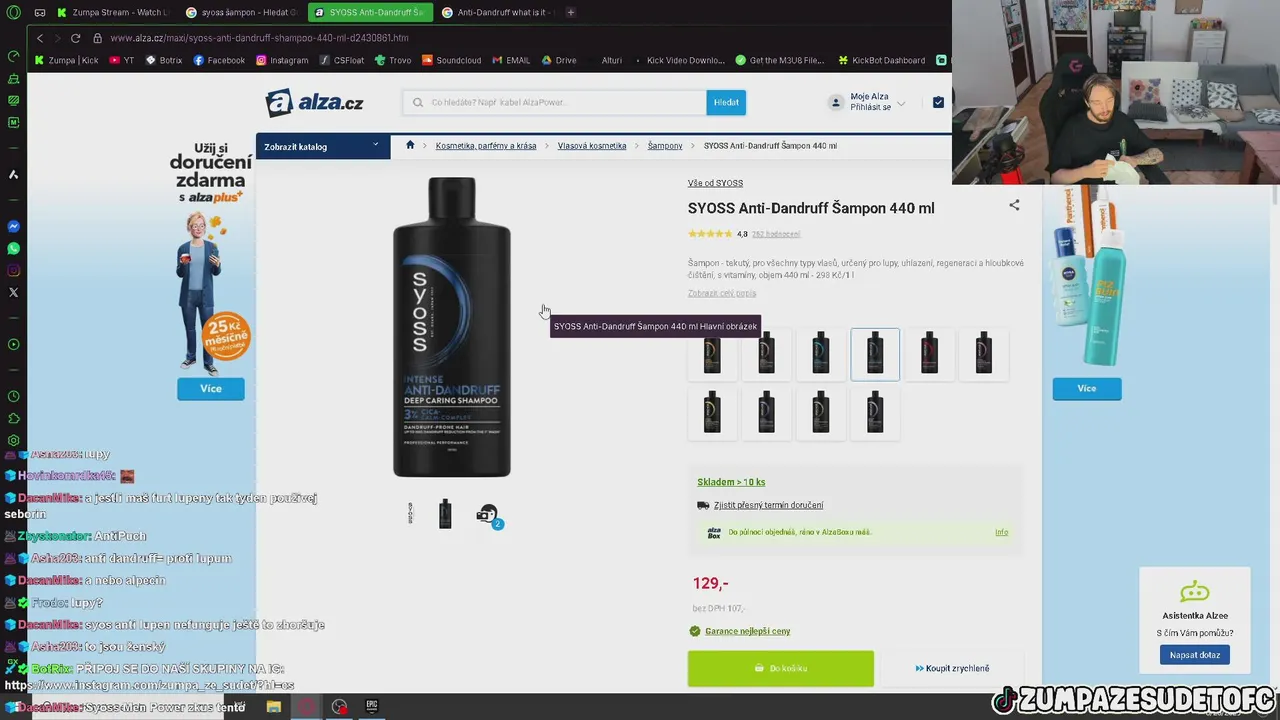Open the Aria sidebar icon
Image resolution: width=1280 pixels, height=720 pixels.
click(x=13, y=174)
